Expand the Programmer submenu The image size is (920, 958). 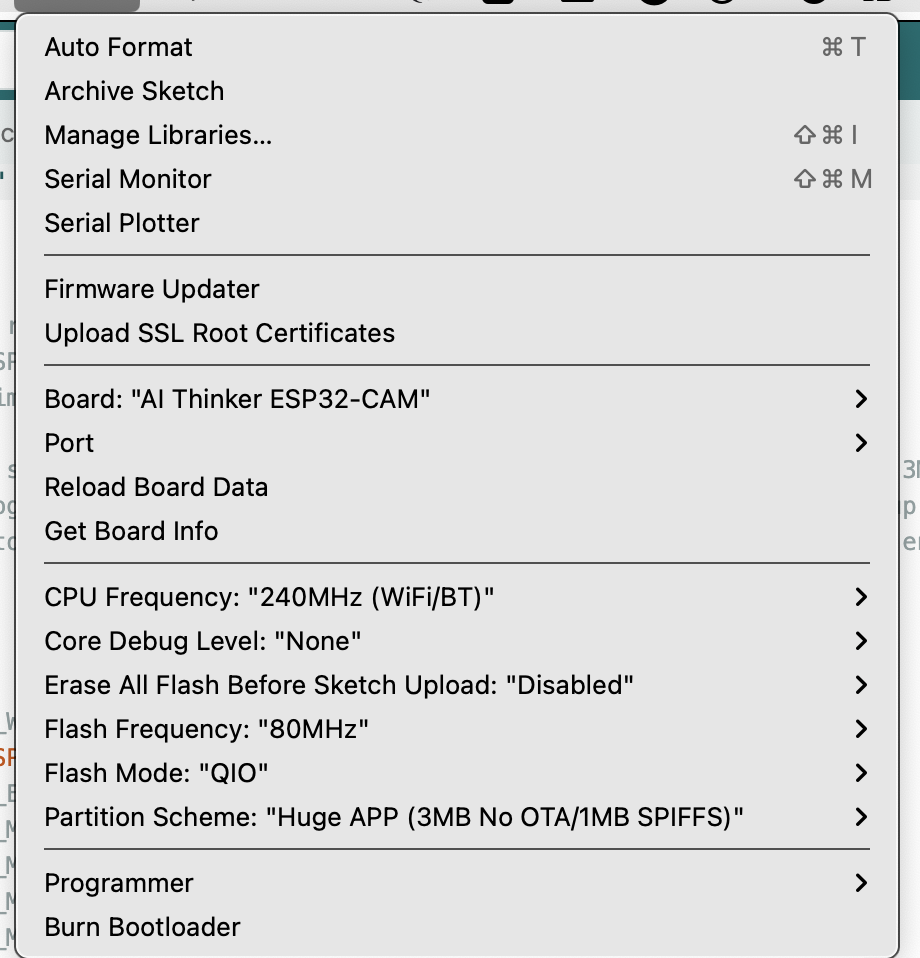click(x=118, y=883)
